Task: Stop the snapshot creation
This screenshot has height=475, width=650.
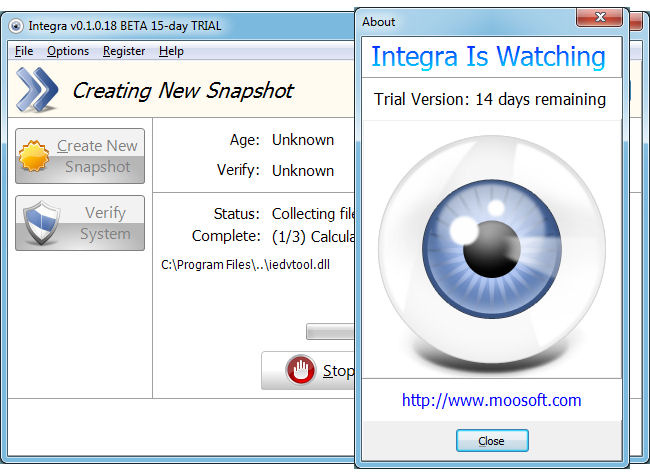Action: click(x=308, y=371)
